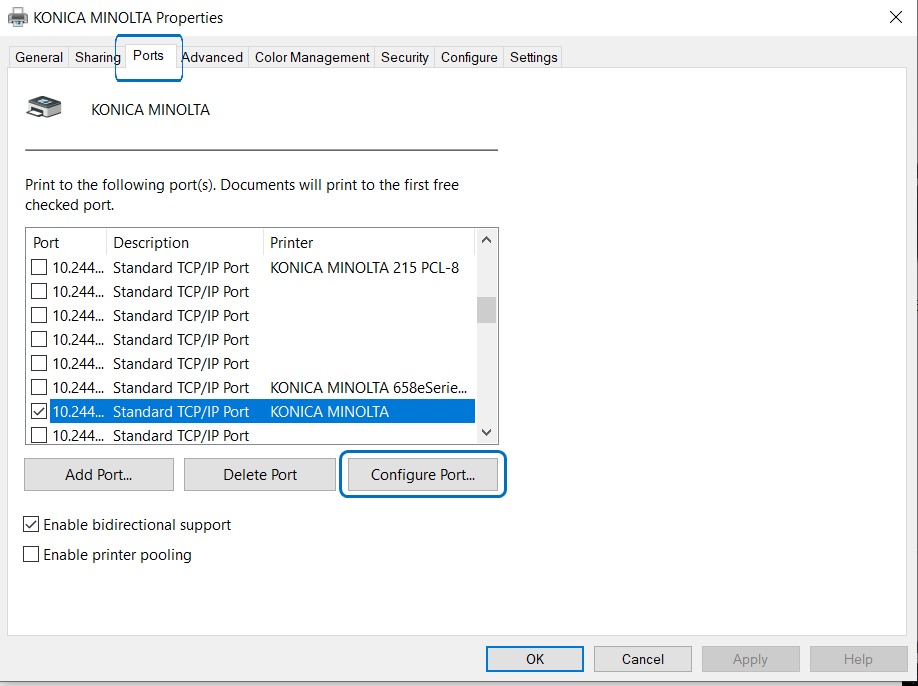
Task: Close the KONICA MINOLTA Properties dialog
Action: tap(894, 17)
